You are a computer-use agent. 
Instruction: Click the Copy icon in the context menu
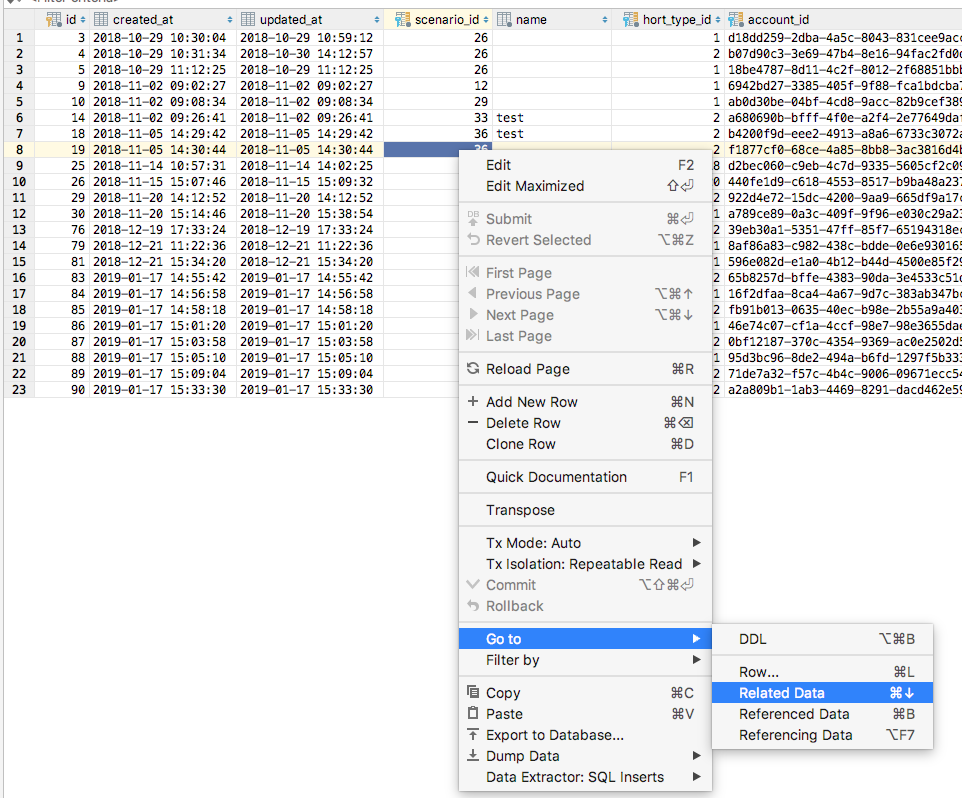(472, 692)
